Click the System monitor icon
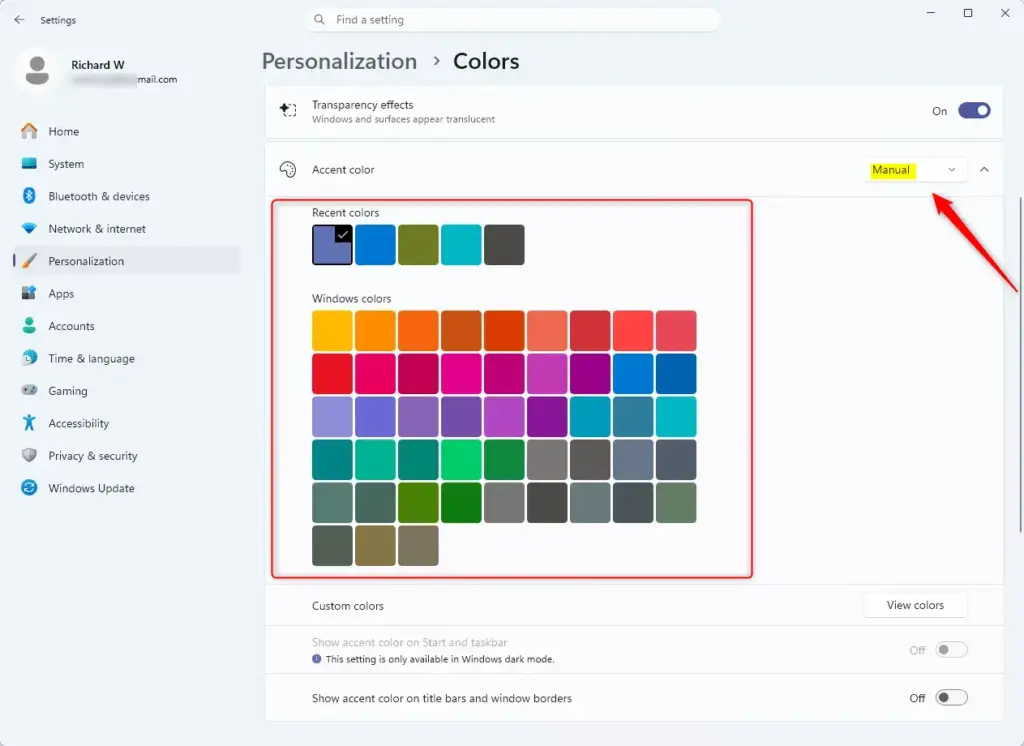Screen dimensions: 1024x746 click(29, 163)
